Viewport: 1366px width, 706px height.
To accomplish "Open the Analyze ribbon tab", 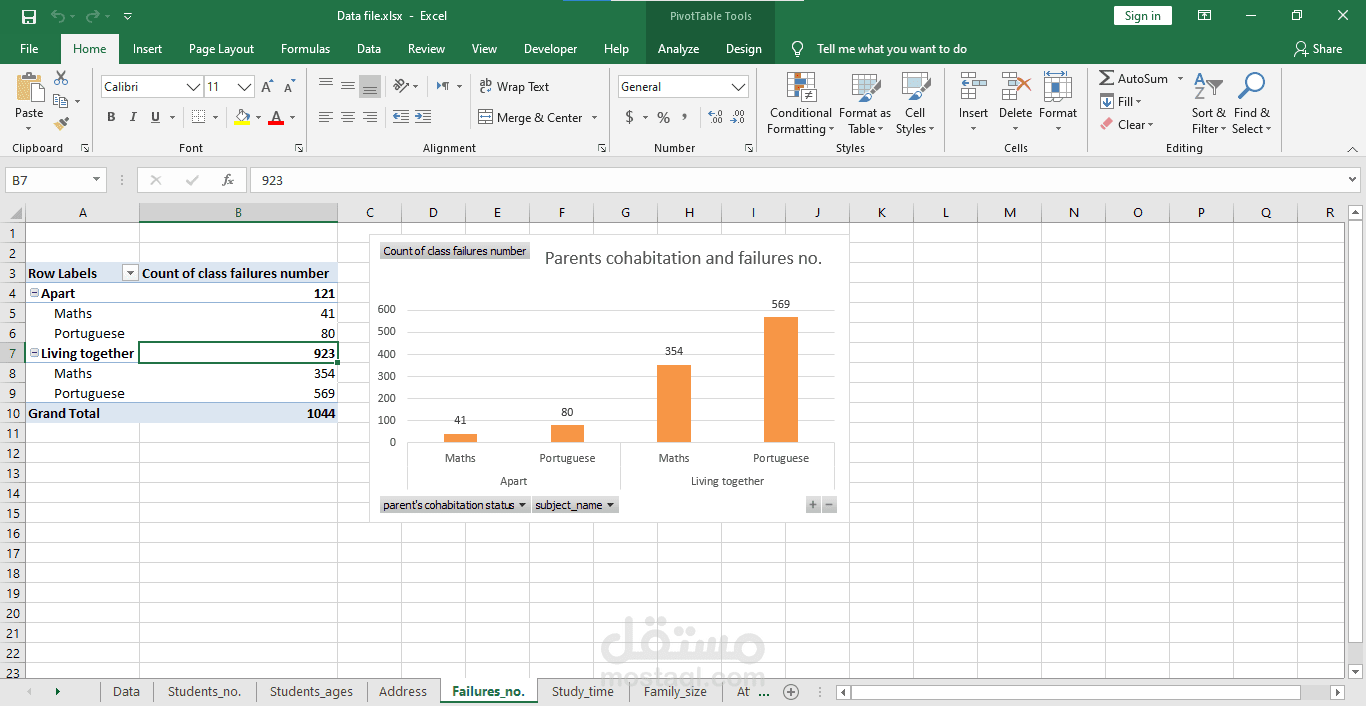I will (x=678, y=49).
